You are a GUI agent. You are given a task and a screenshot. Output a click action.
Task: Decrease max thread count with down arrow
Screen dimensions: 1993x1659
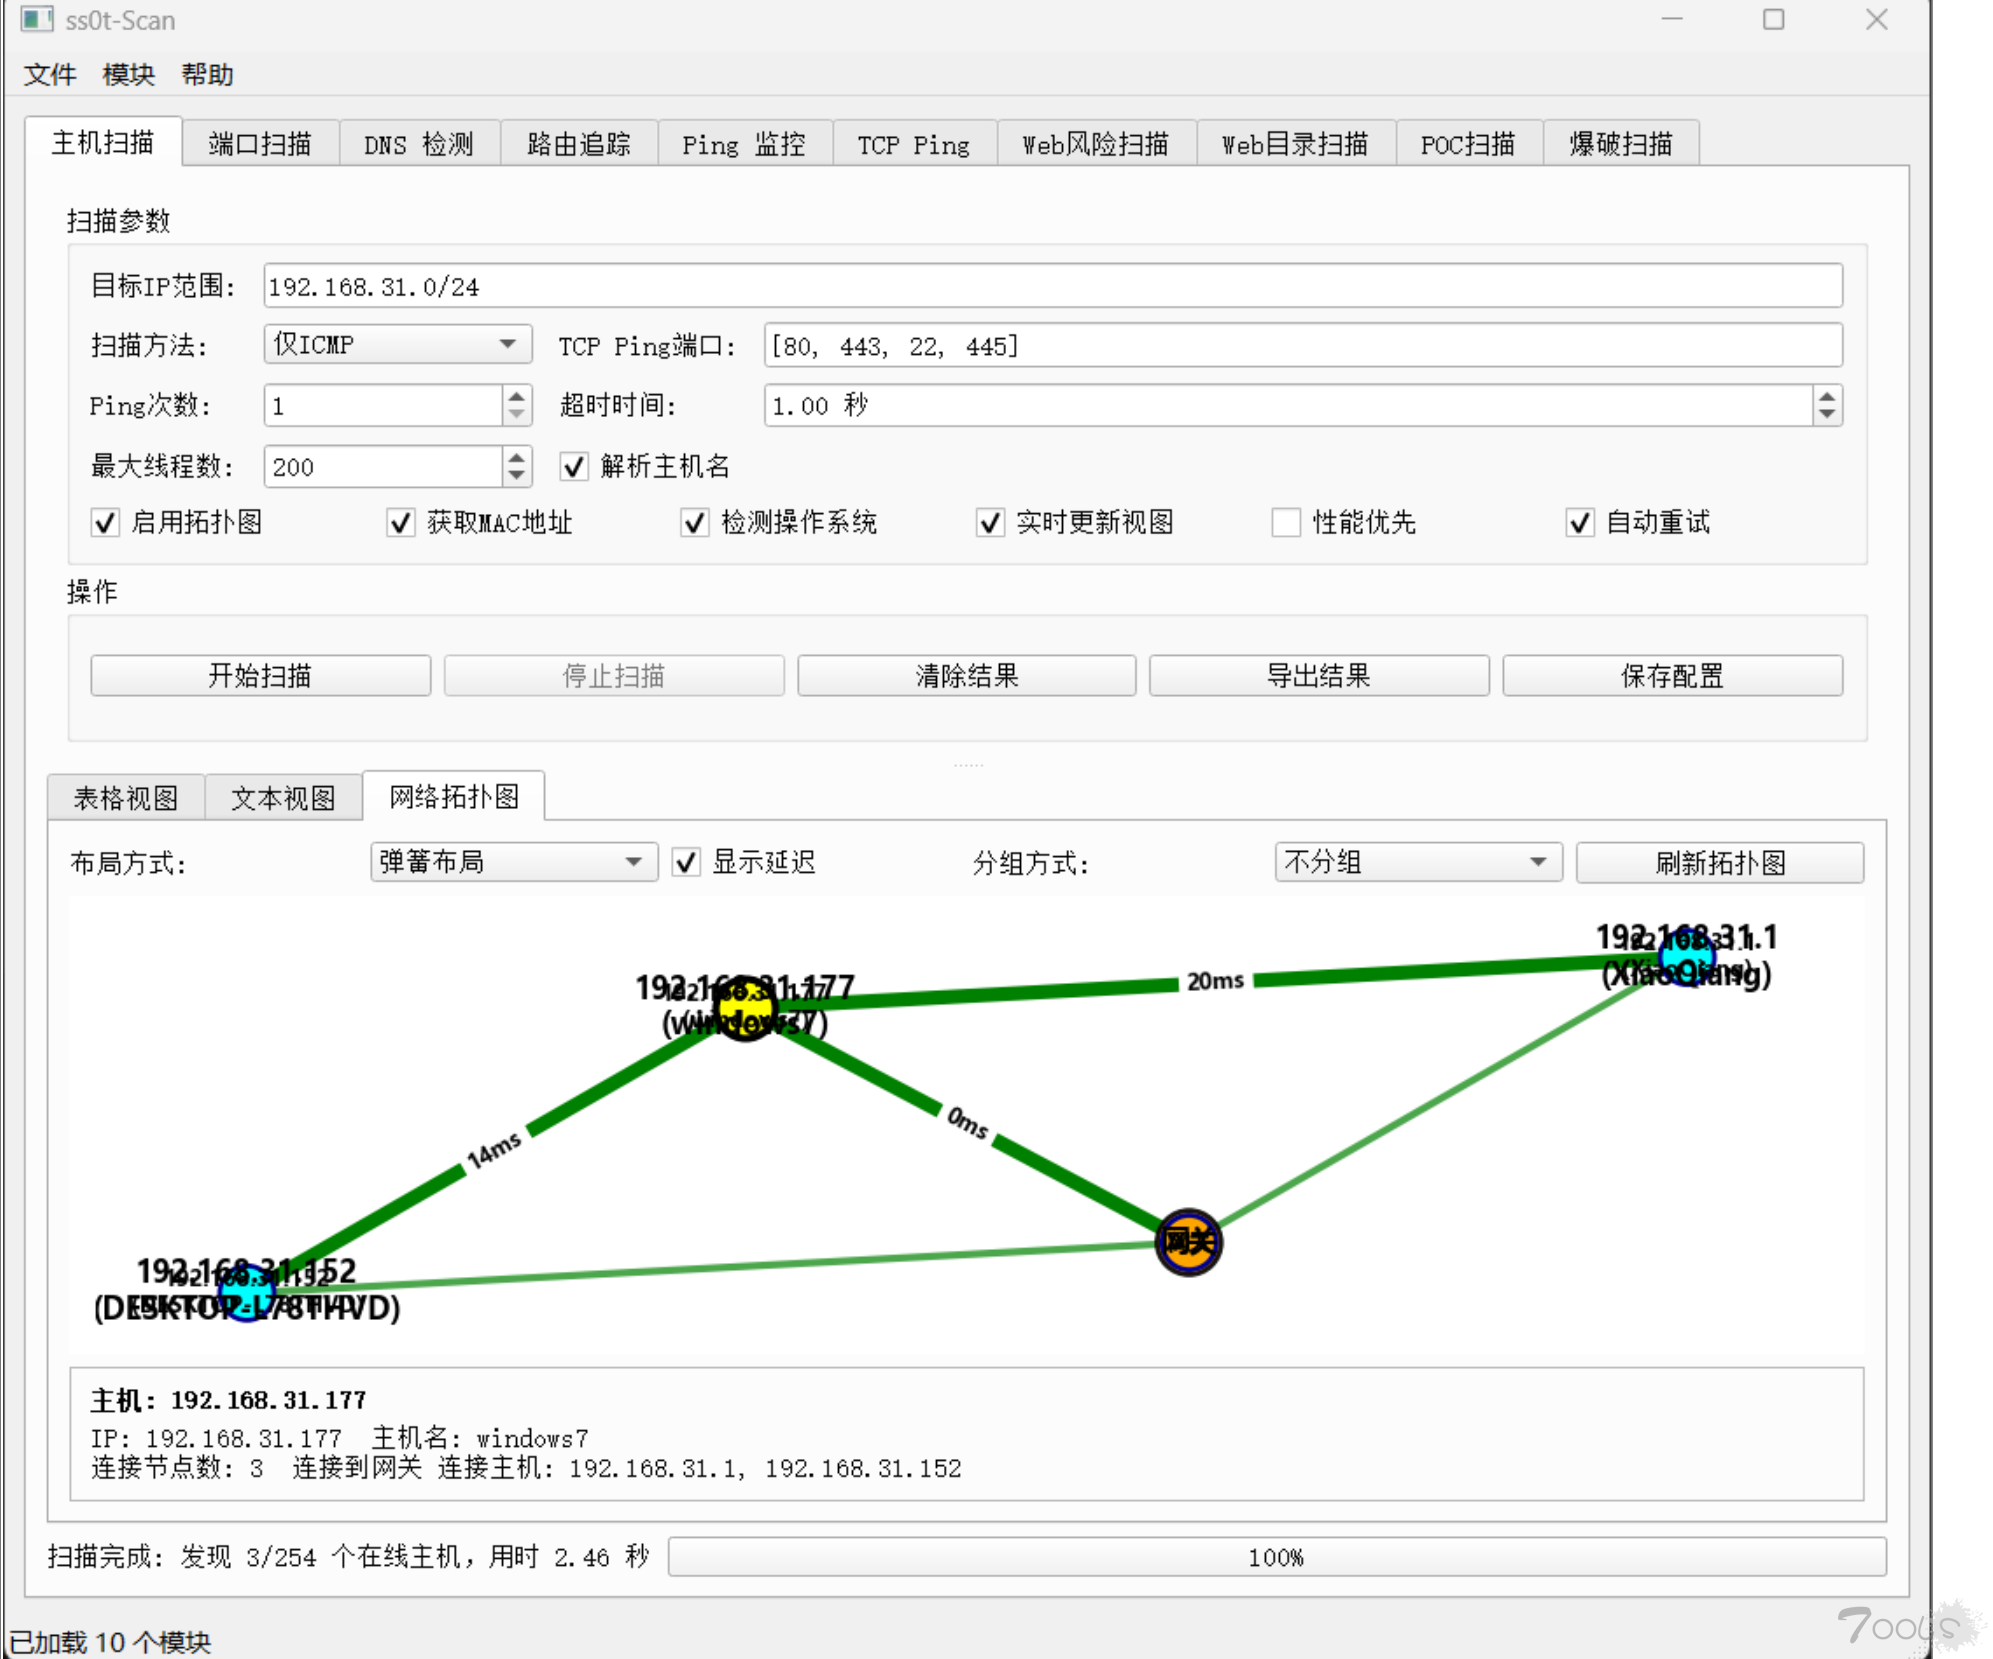pos(516,475)
